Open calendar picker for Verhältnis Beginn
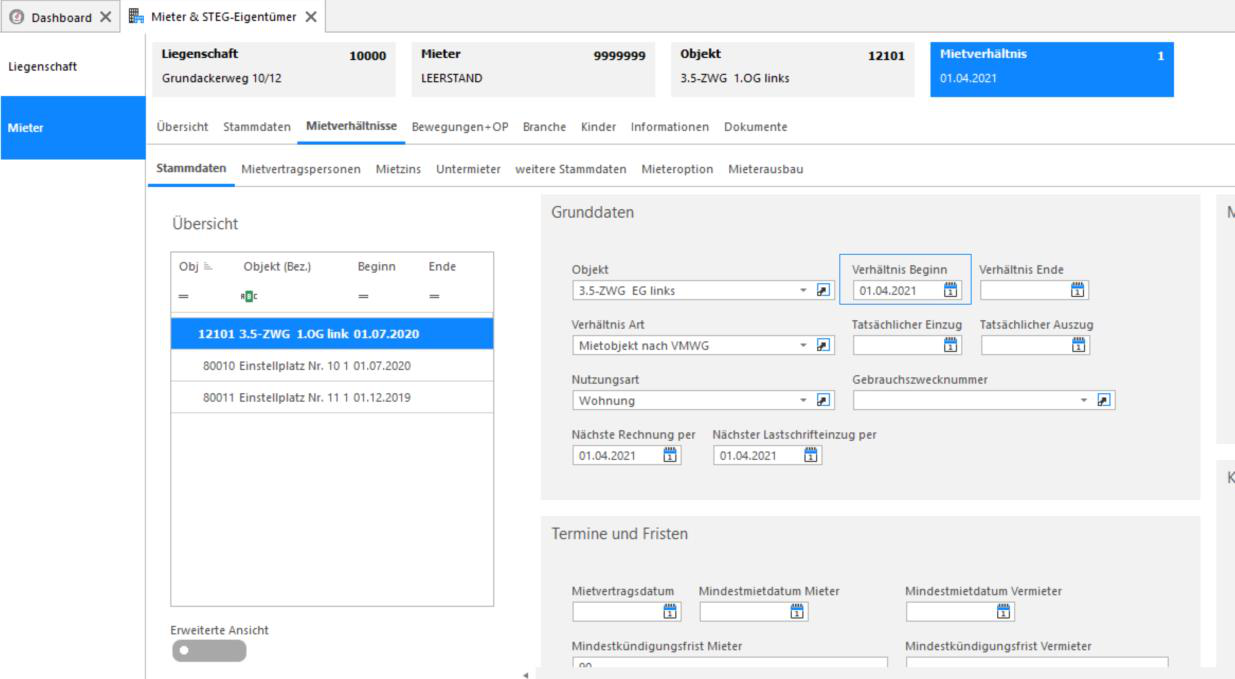1235x679 pixels. (x=951, y=290)
